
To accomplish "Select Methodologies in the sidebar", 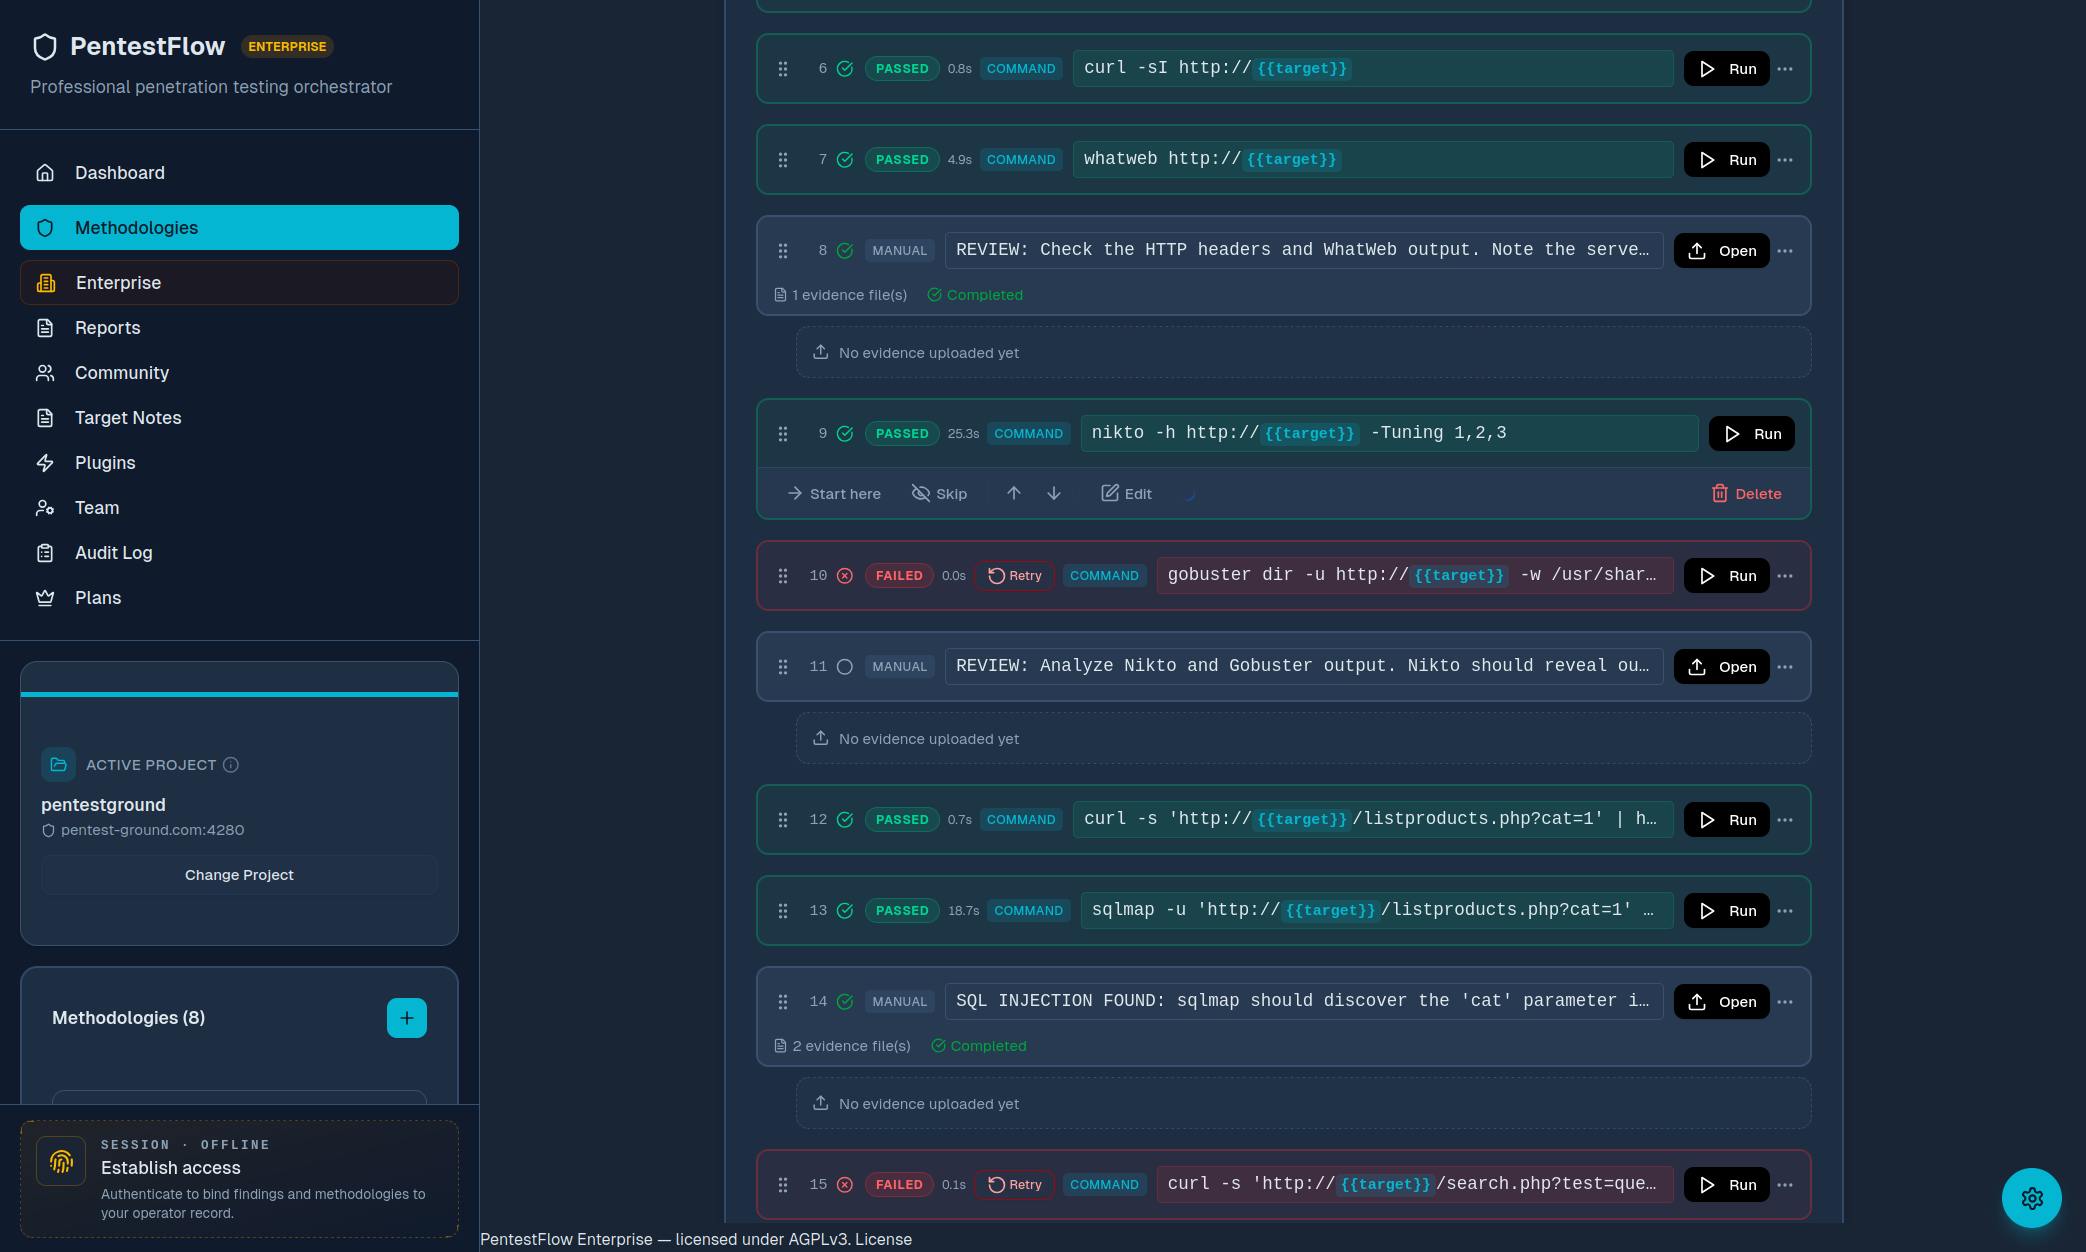I will pos(239,228).
